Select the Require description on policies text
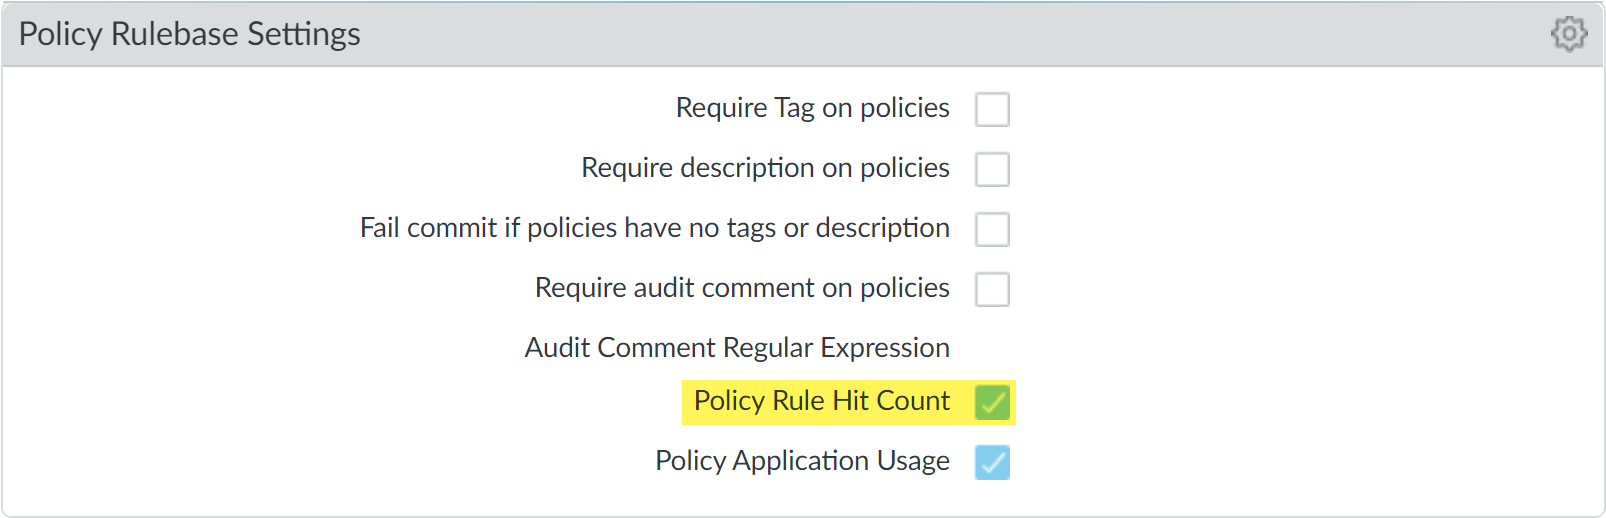This screenshot has height=518, width=1606. pyautogui.click(x=765, y=168)
